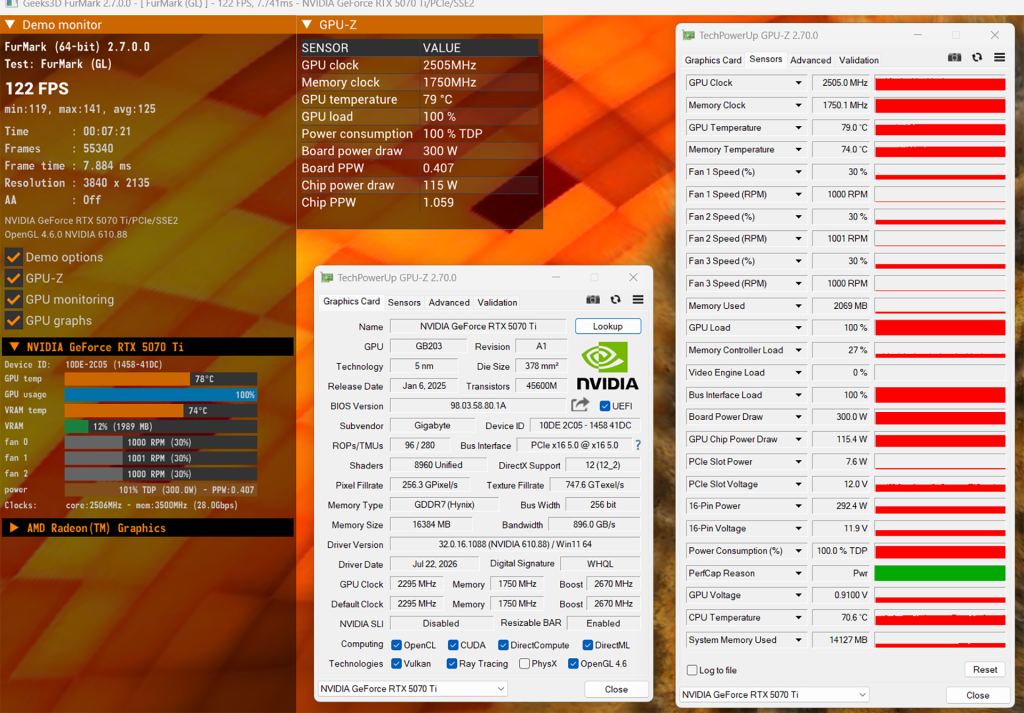Click the Chip PPW value 1.059
This screenshot has width=1024, height=713.
438,202
